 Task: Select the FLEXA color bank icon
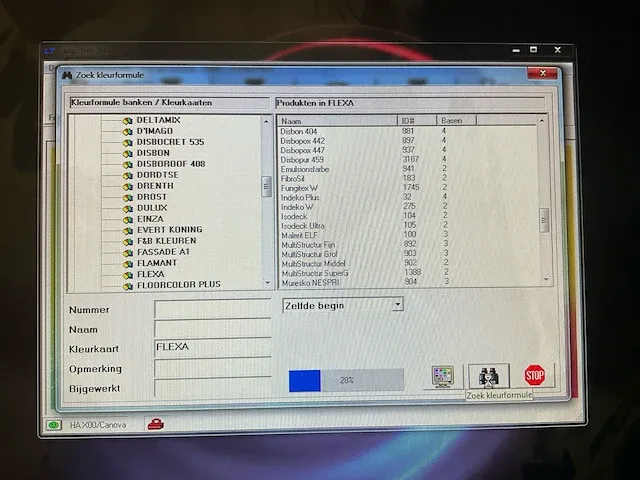(128, 275)
